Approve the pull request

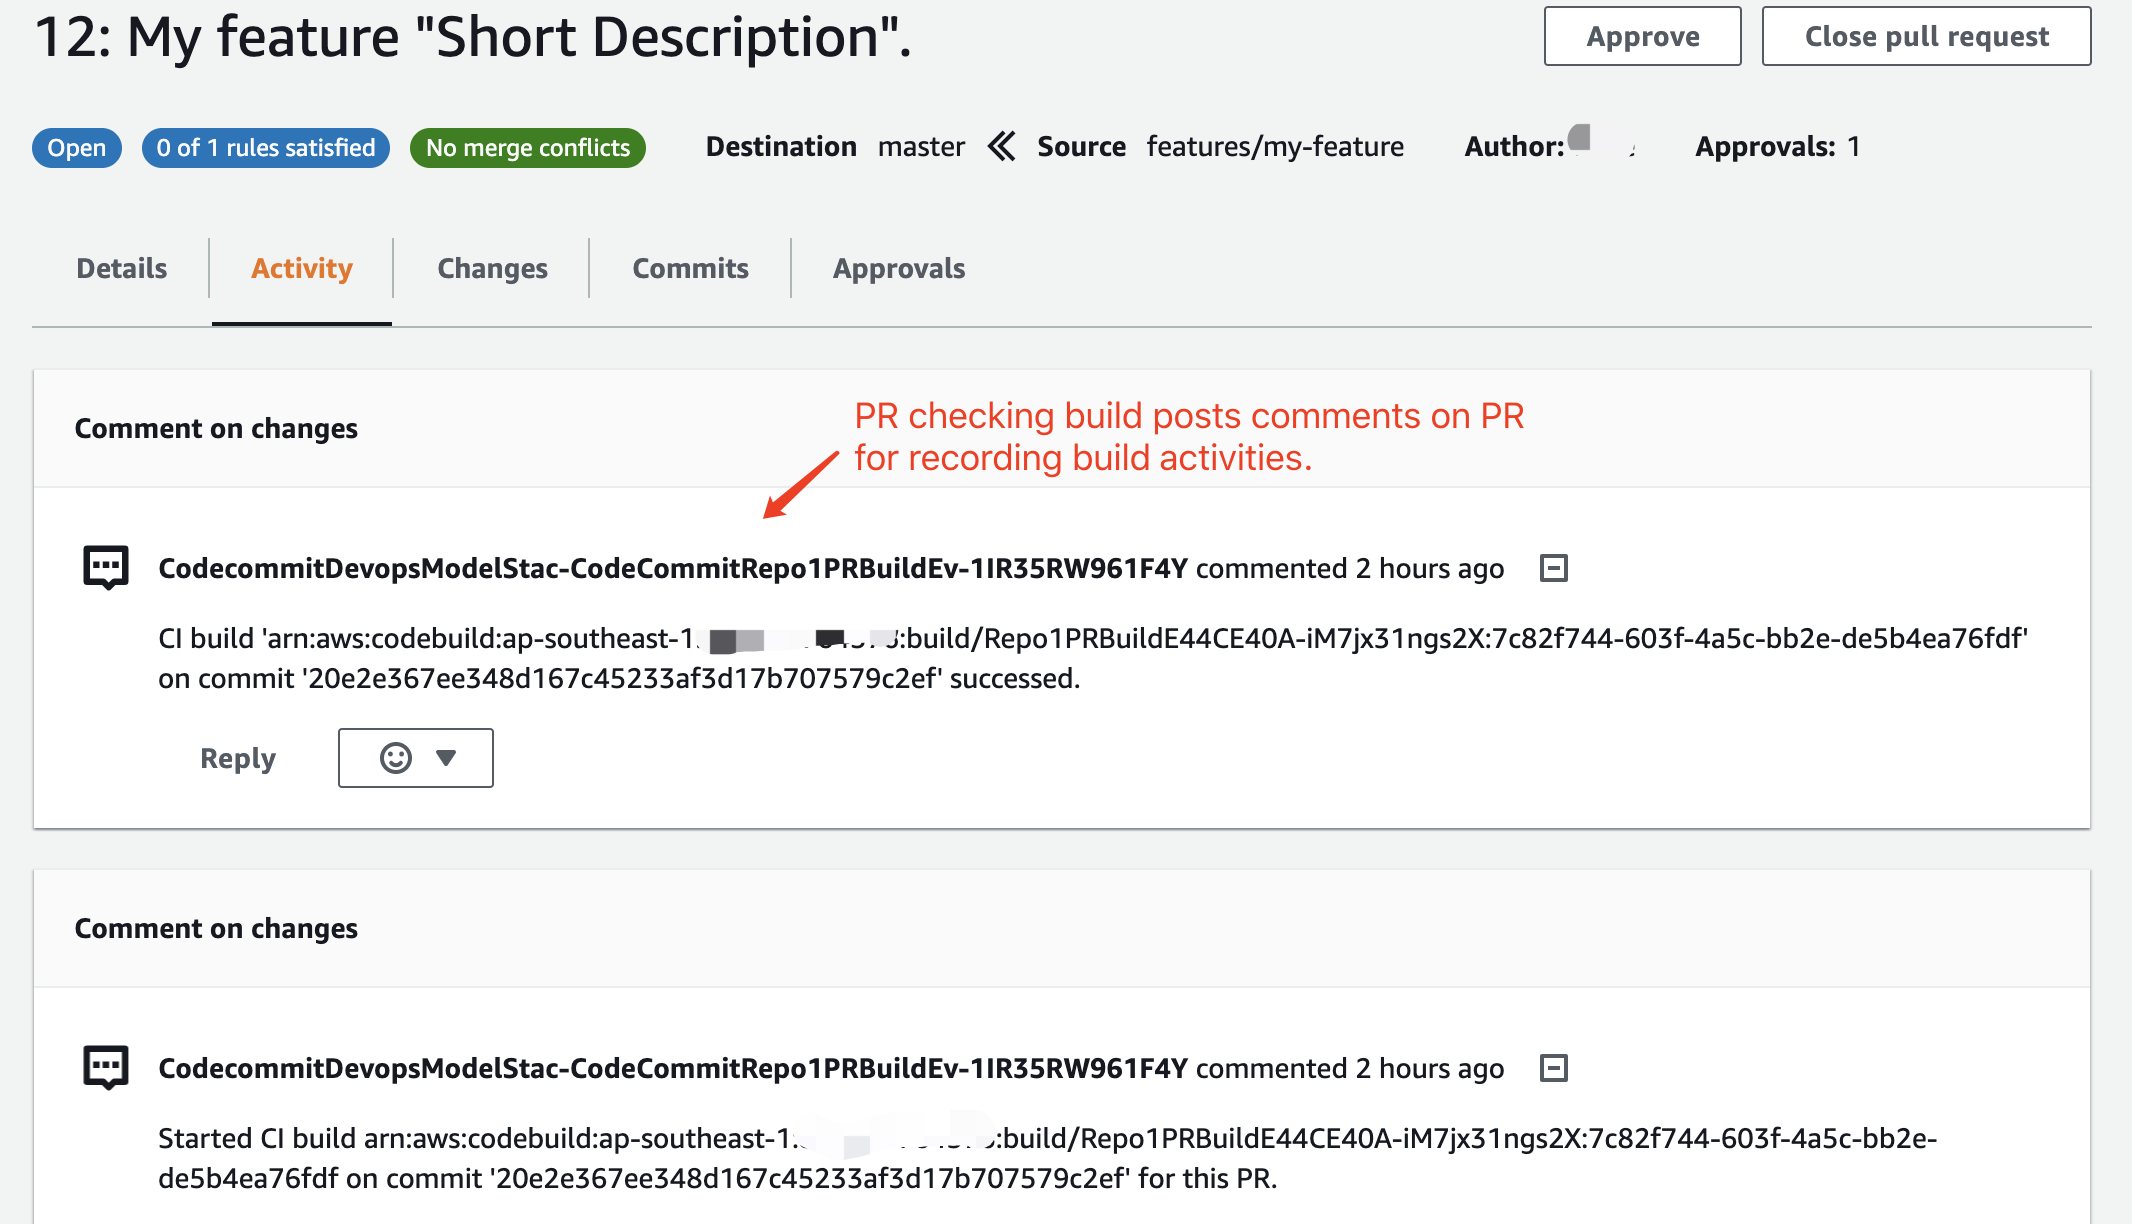[x=1642, y=36]
